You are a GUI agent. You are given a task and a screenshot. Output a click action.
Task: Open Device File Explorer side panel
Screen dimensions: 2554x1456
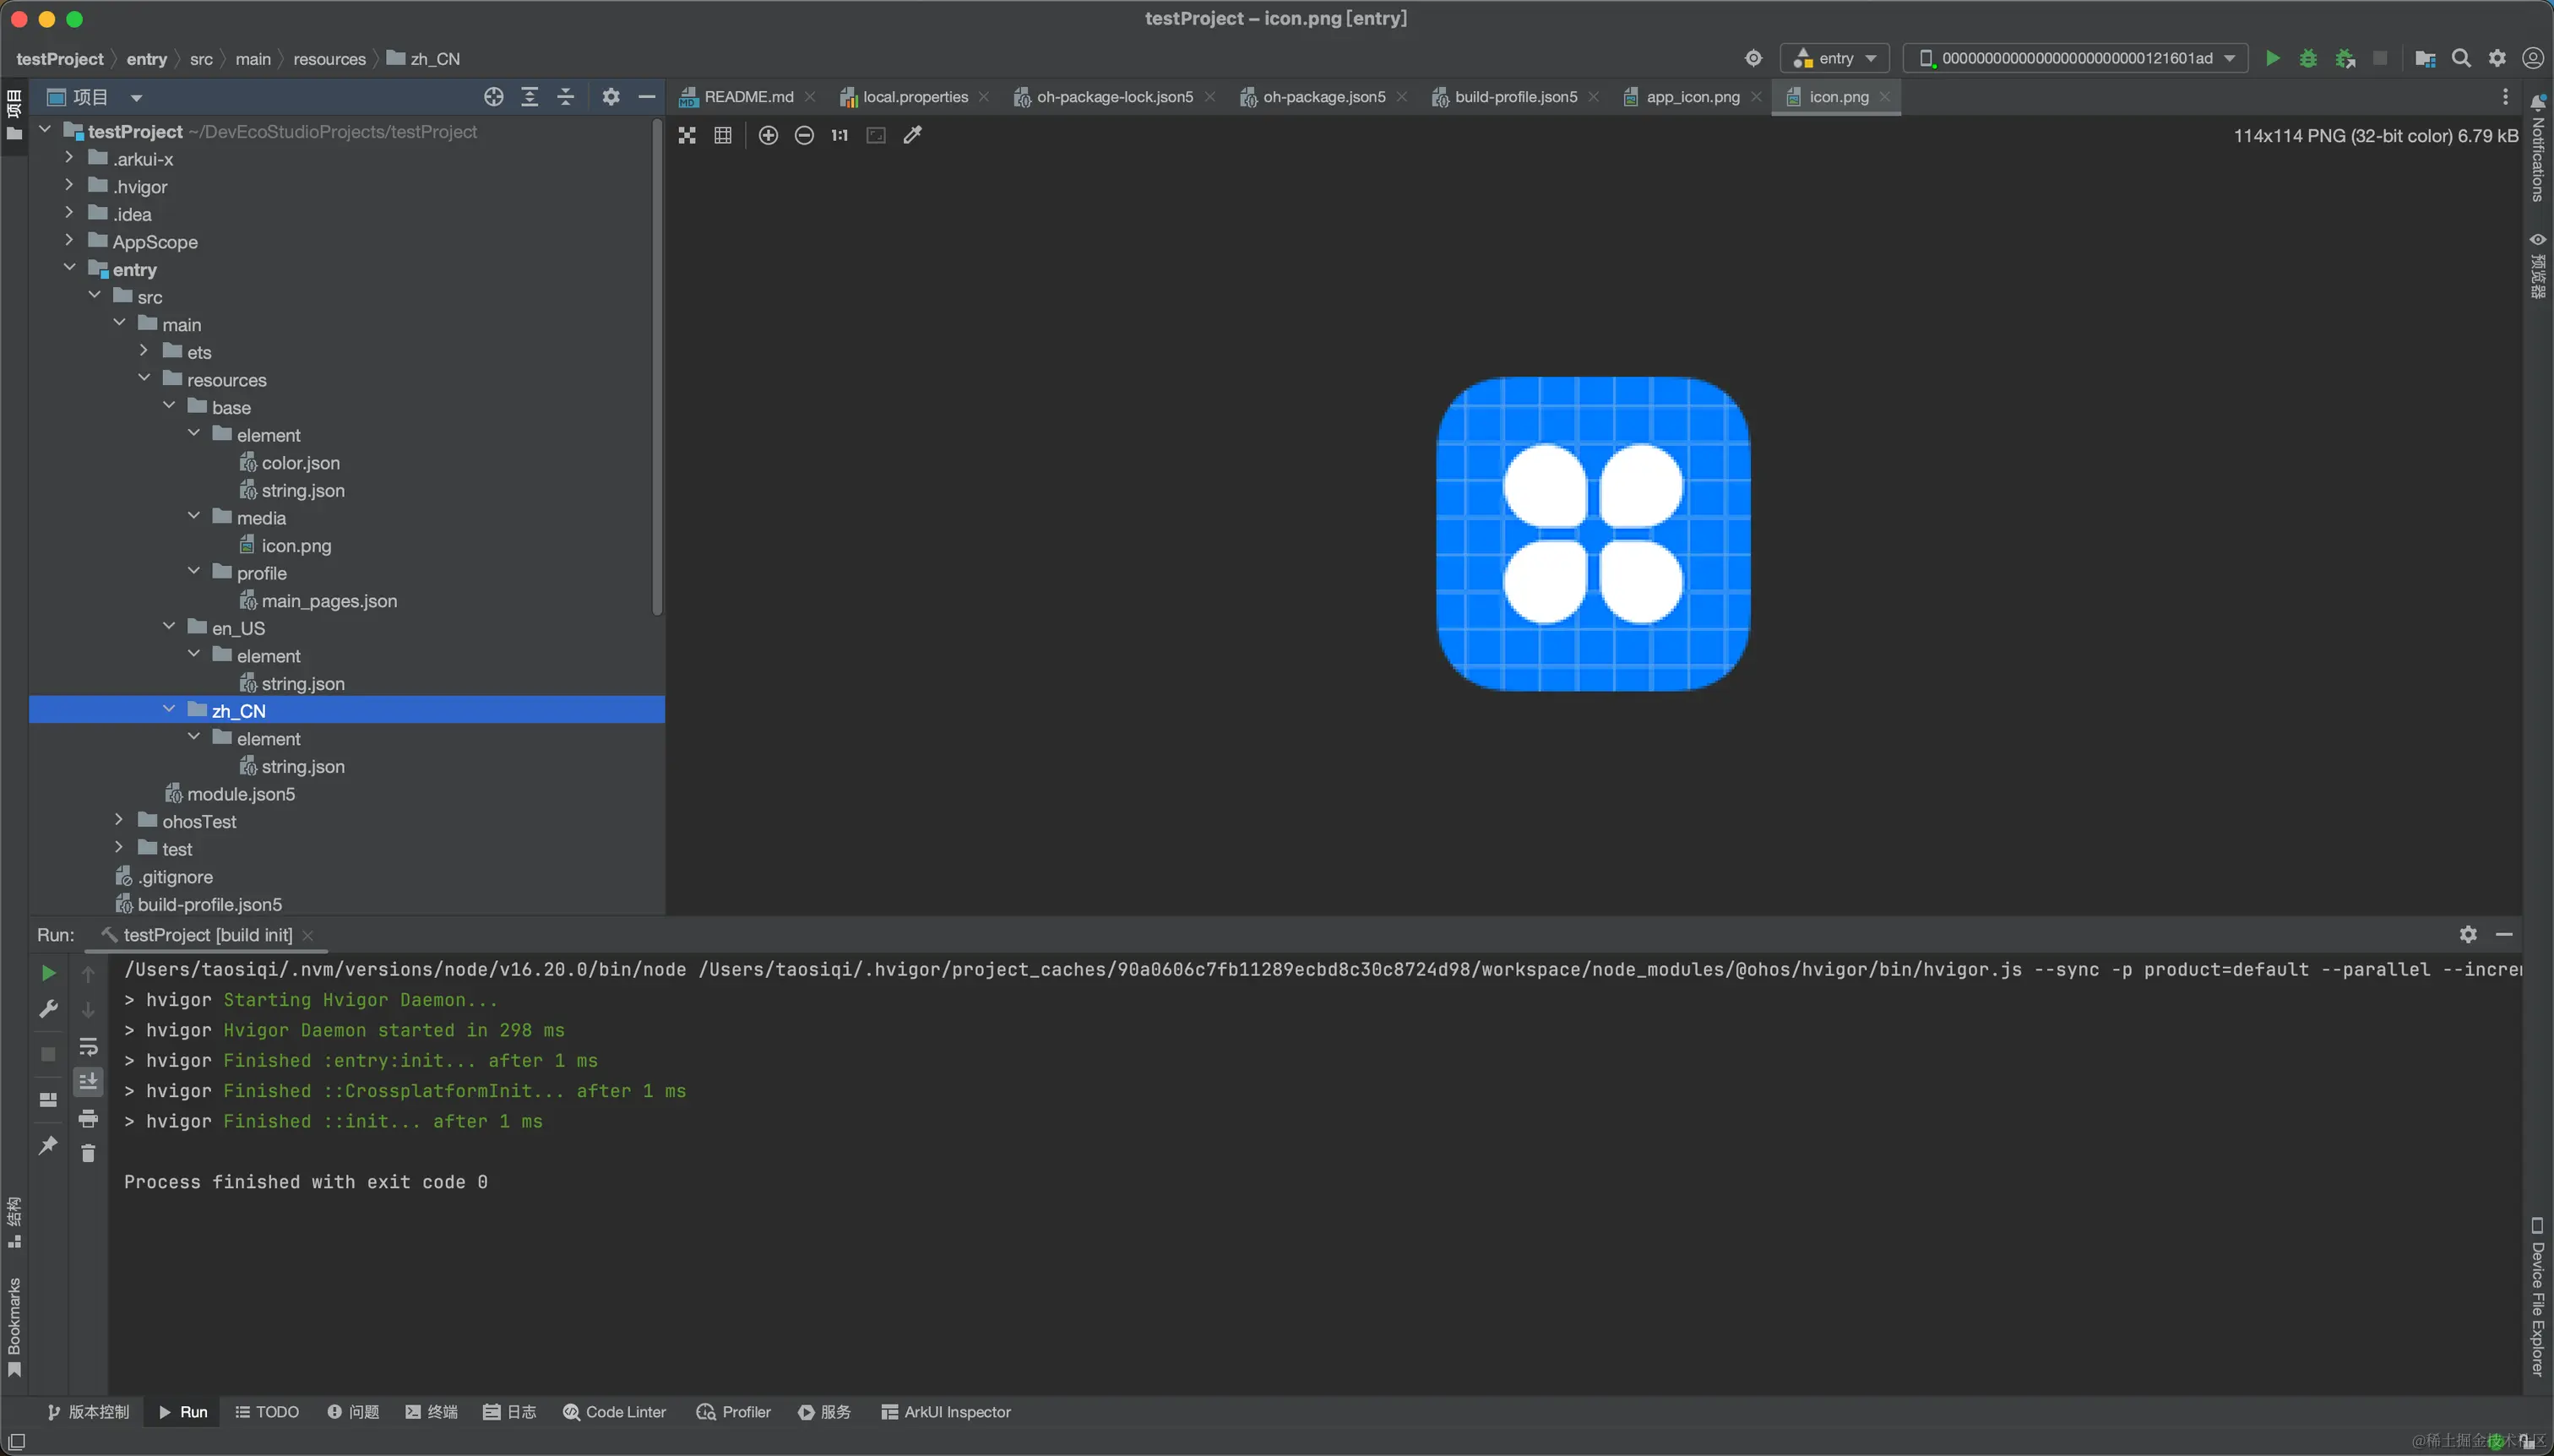2538,1296
